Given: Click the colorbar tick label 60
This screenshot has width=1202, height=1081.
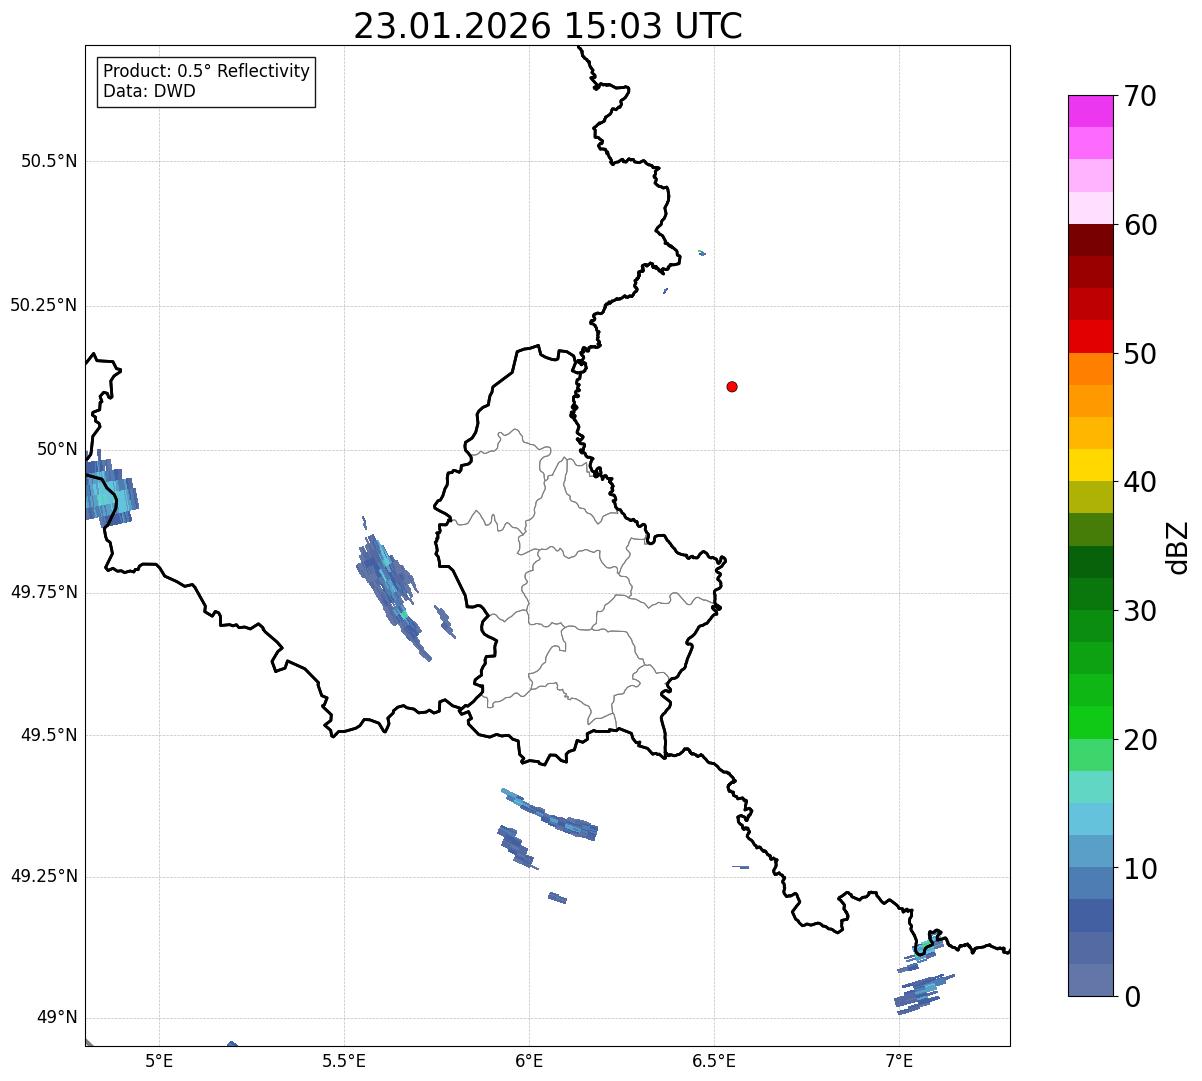Looking at the screenshot, I should click(1140, 225).
